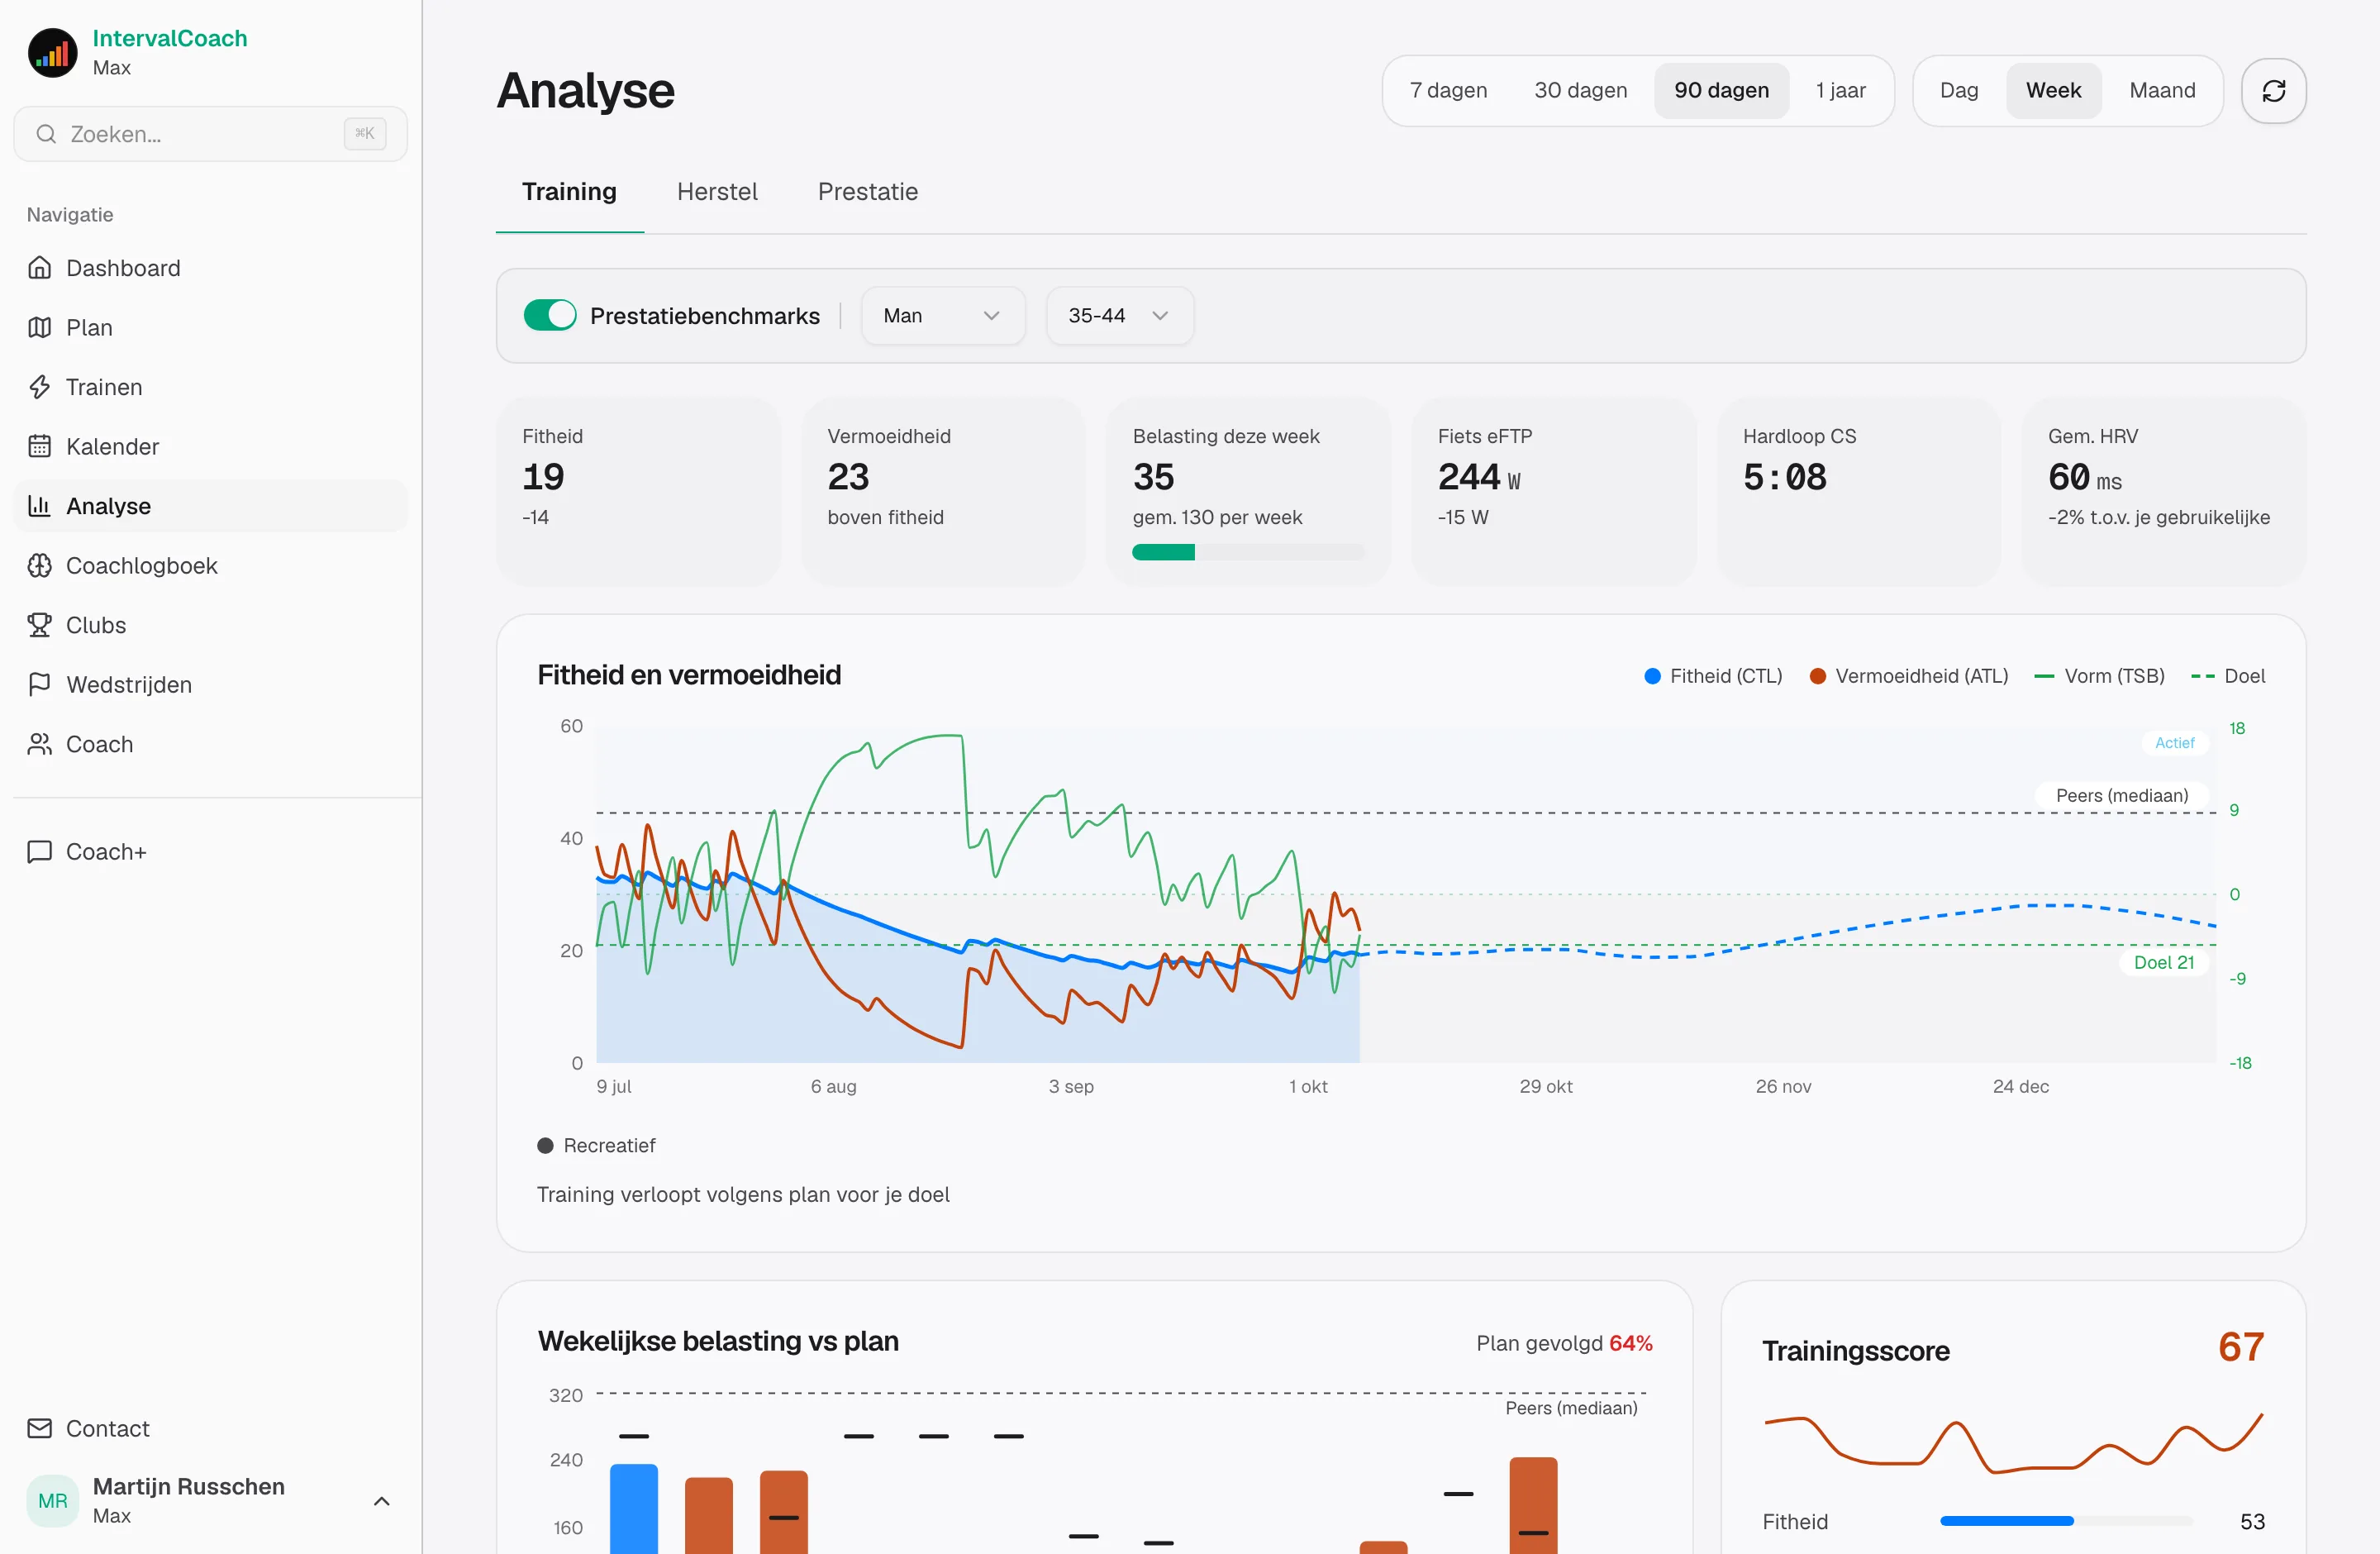Switch to the Prestatie tab

pos(867,191)
